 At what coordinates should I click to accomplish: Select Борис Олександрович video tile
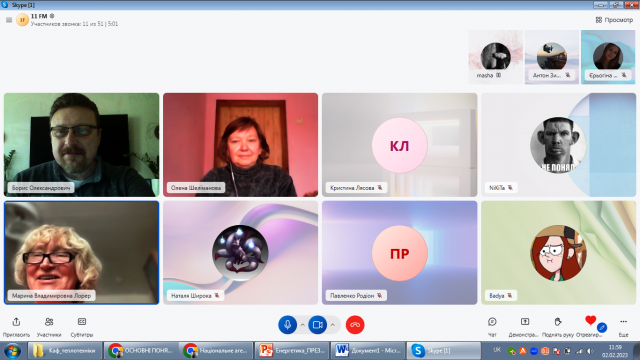pyautogui.click(x=82, y=145)
